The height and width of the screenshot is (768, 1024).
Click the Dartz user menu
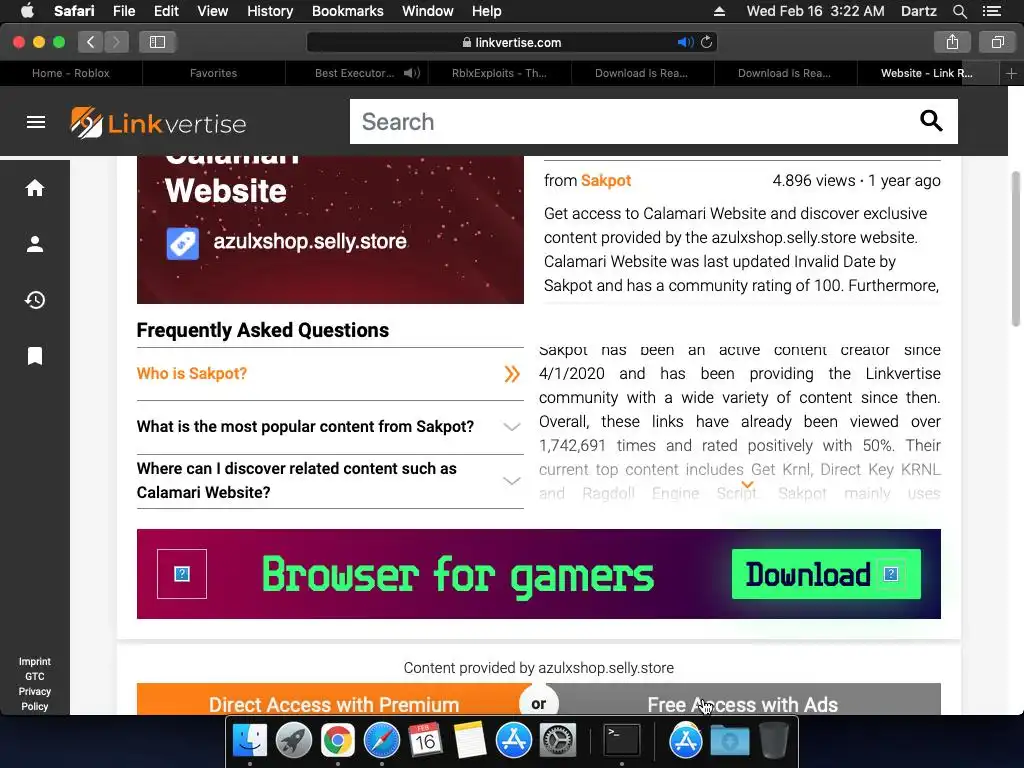918,11
